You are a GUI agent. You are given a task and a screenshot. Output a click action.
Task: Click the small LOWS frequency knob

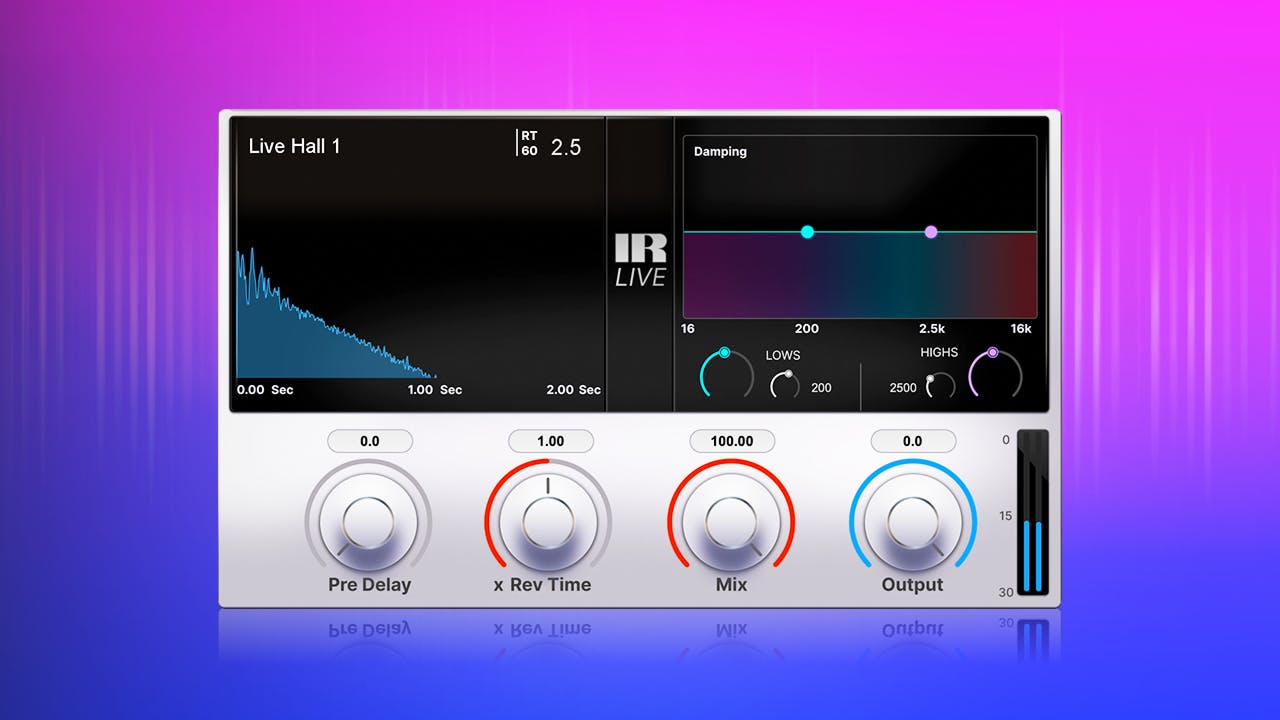[x=785, y=385]
